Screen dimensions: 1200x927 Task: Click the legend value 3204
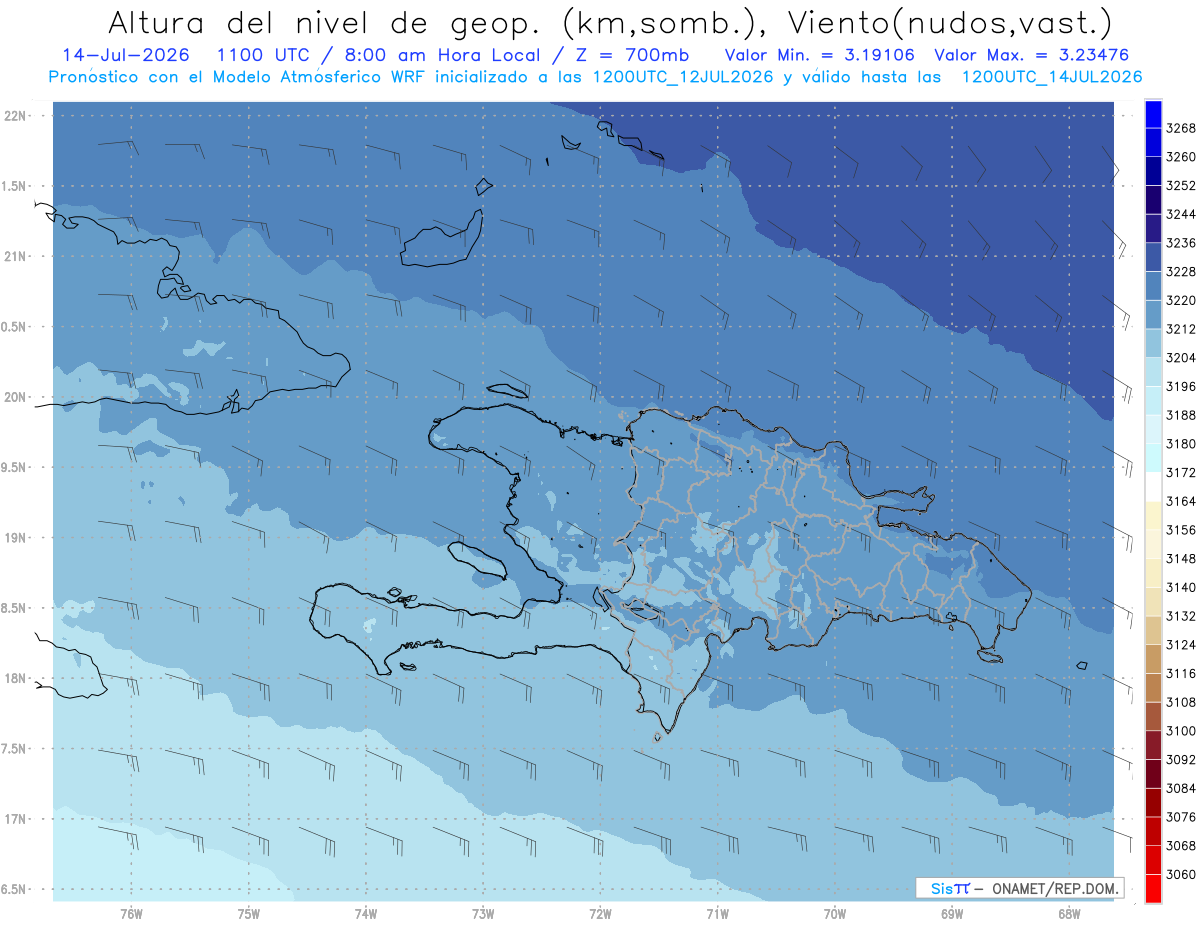click(x=1181, y=358)
